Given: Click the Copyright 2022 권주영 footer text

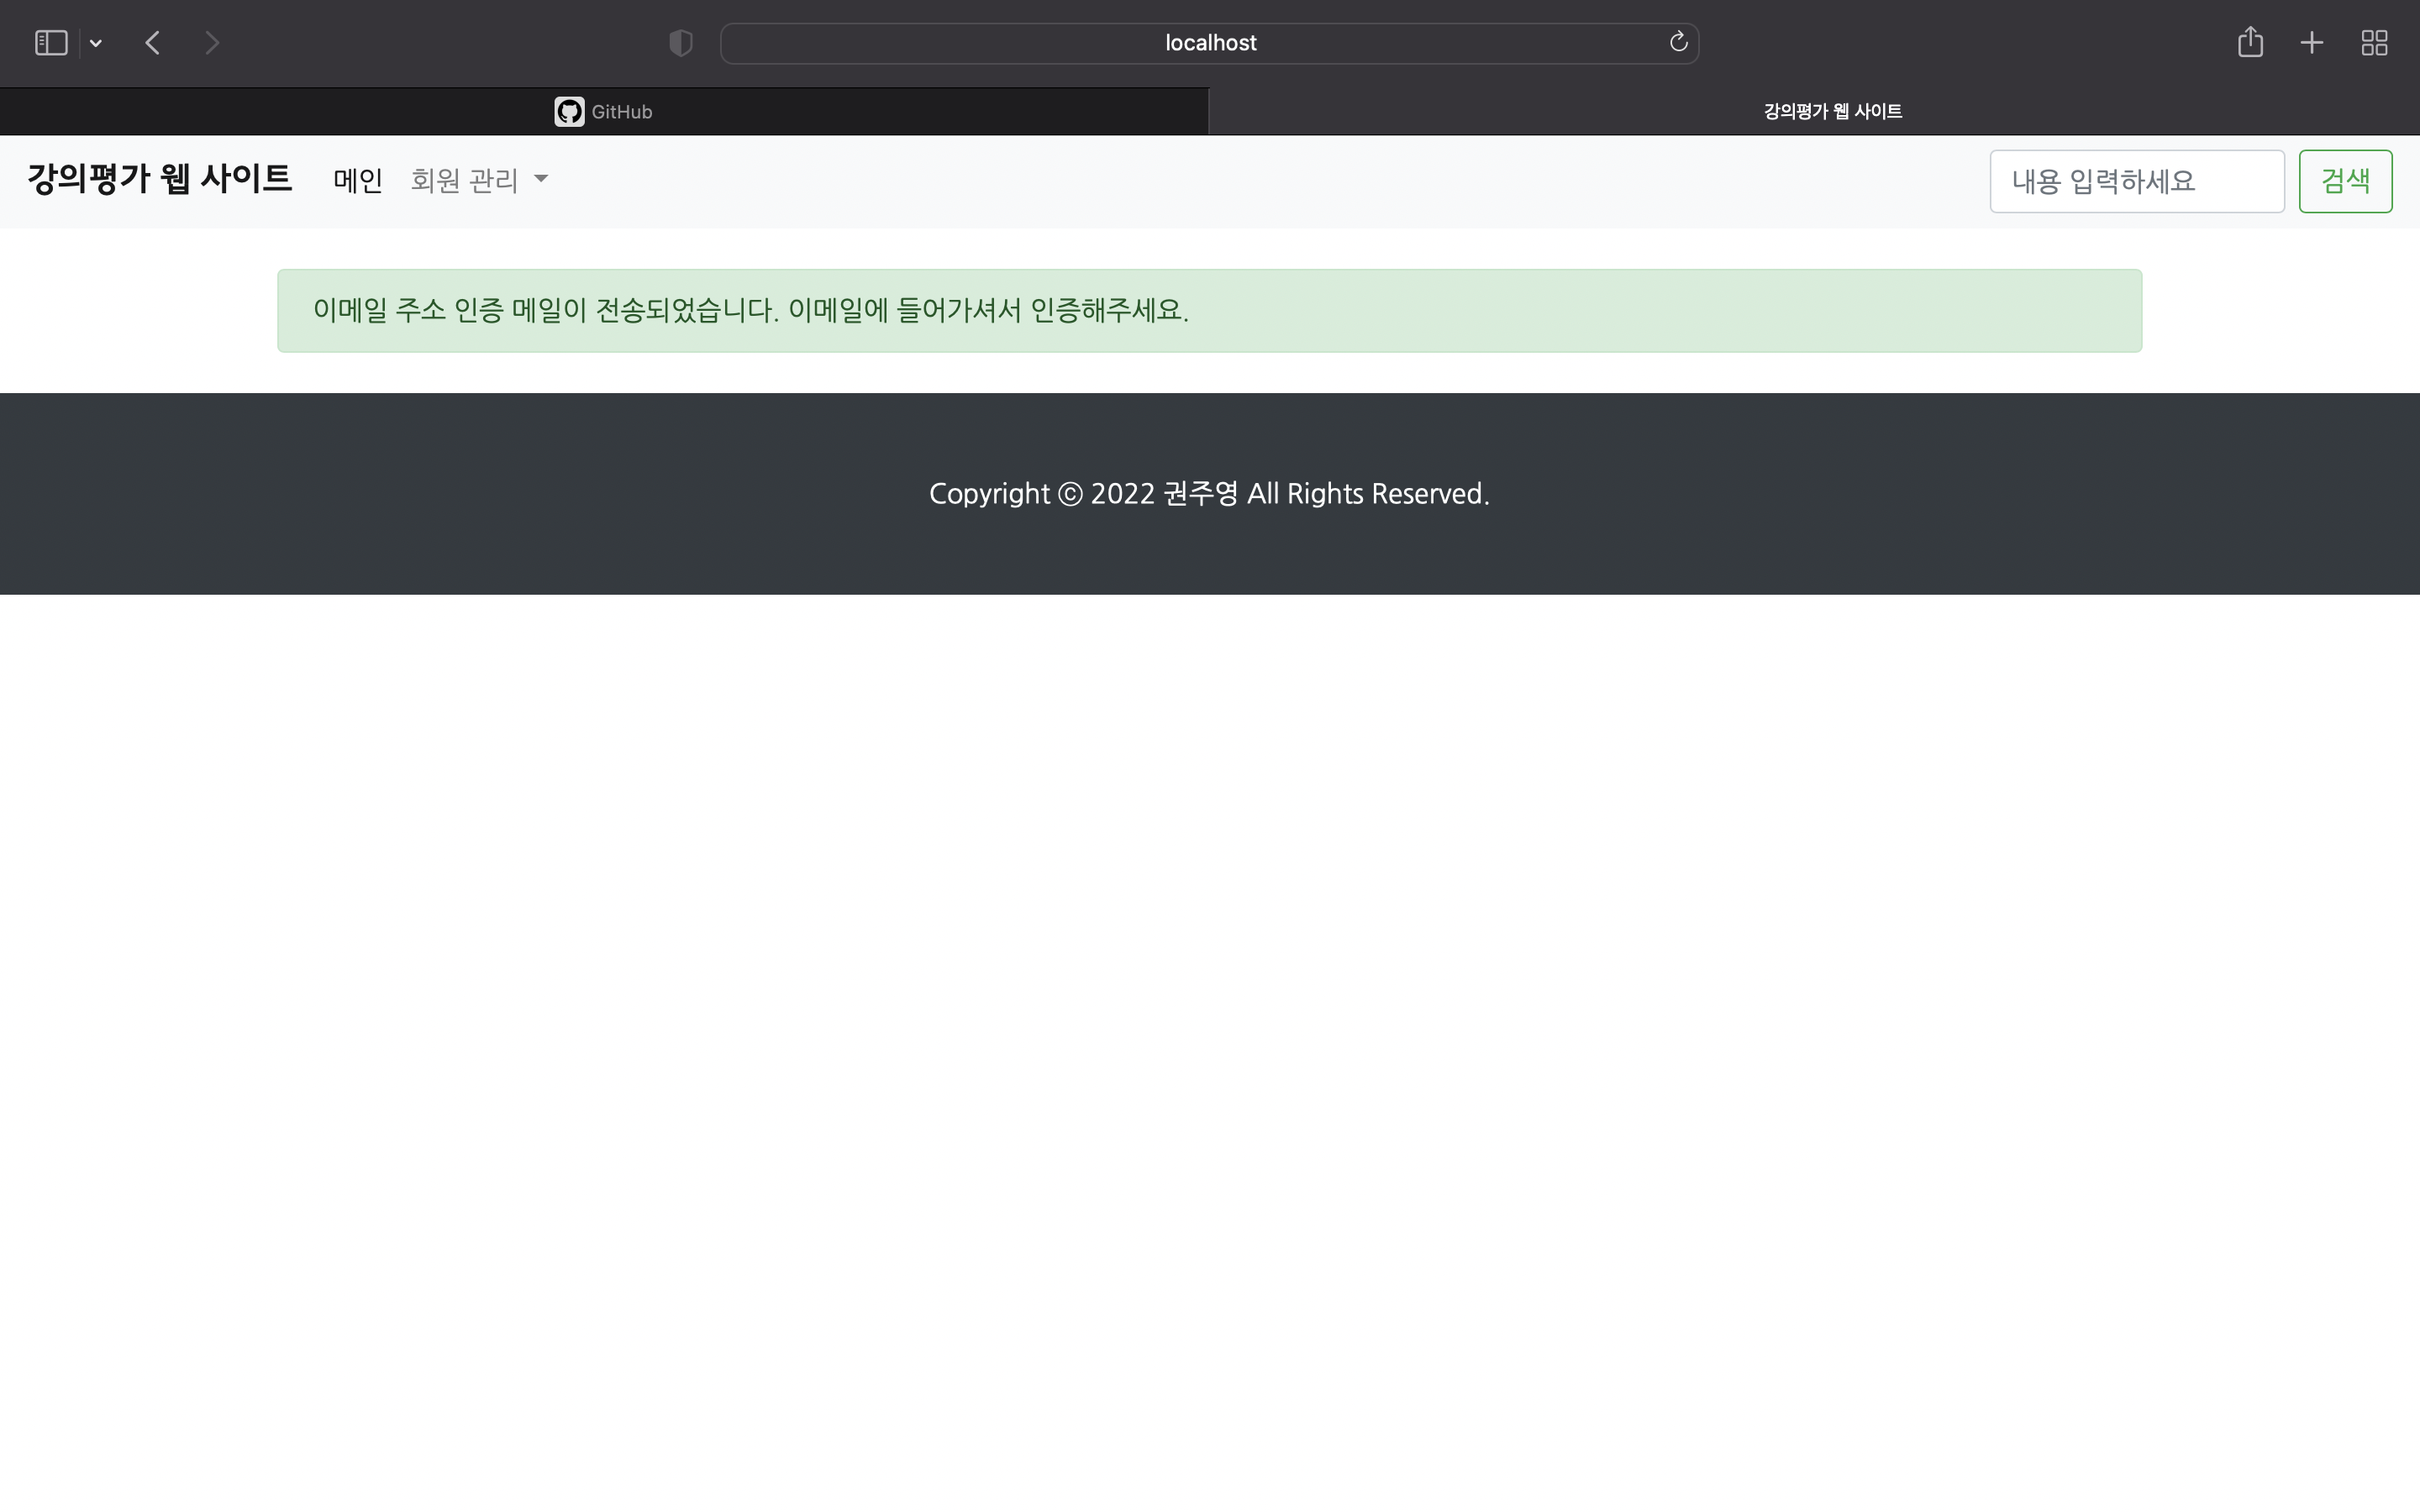Looking at the screenshot, I should pos(1209,494).
